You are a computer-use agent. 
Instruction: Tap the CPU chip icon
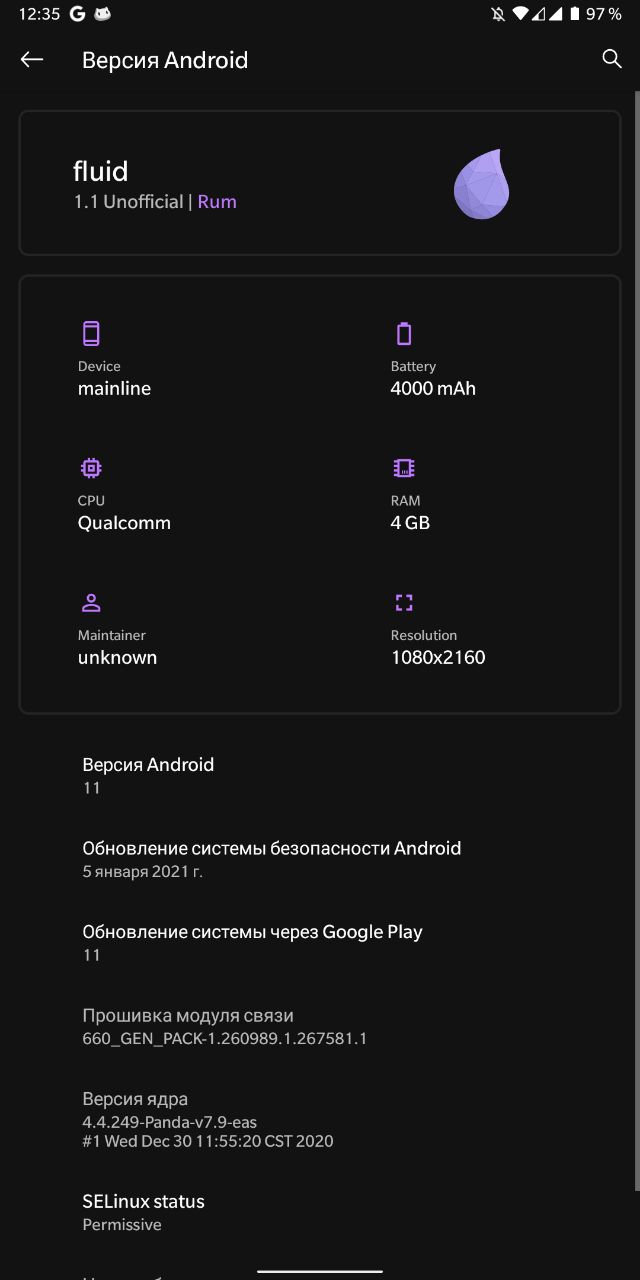coord(91,468)
